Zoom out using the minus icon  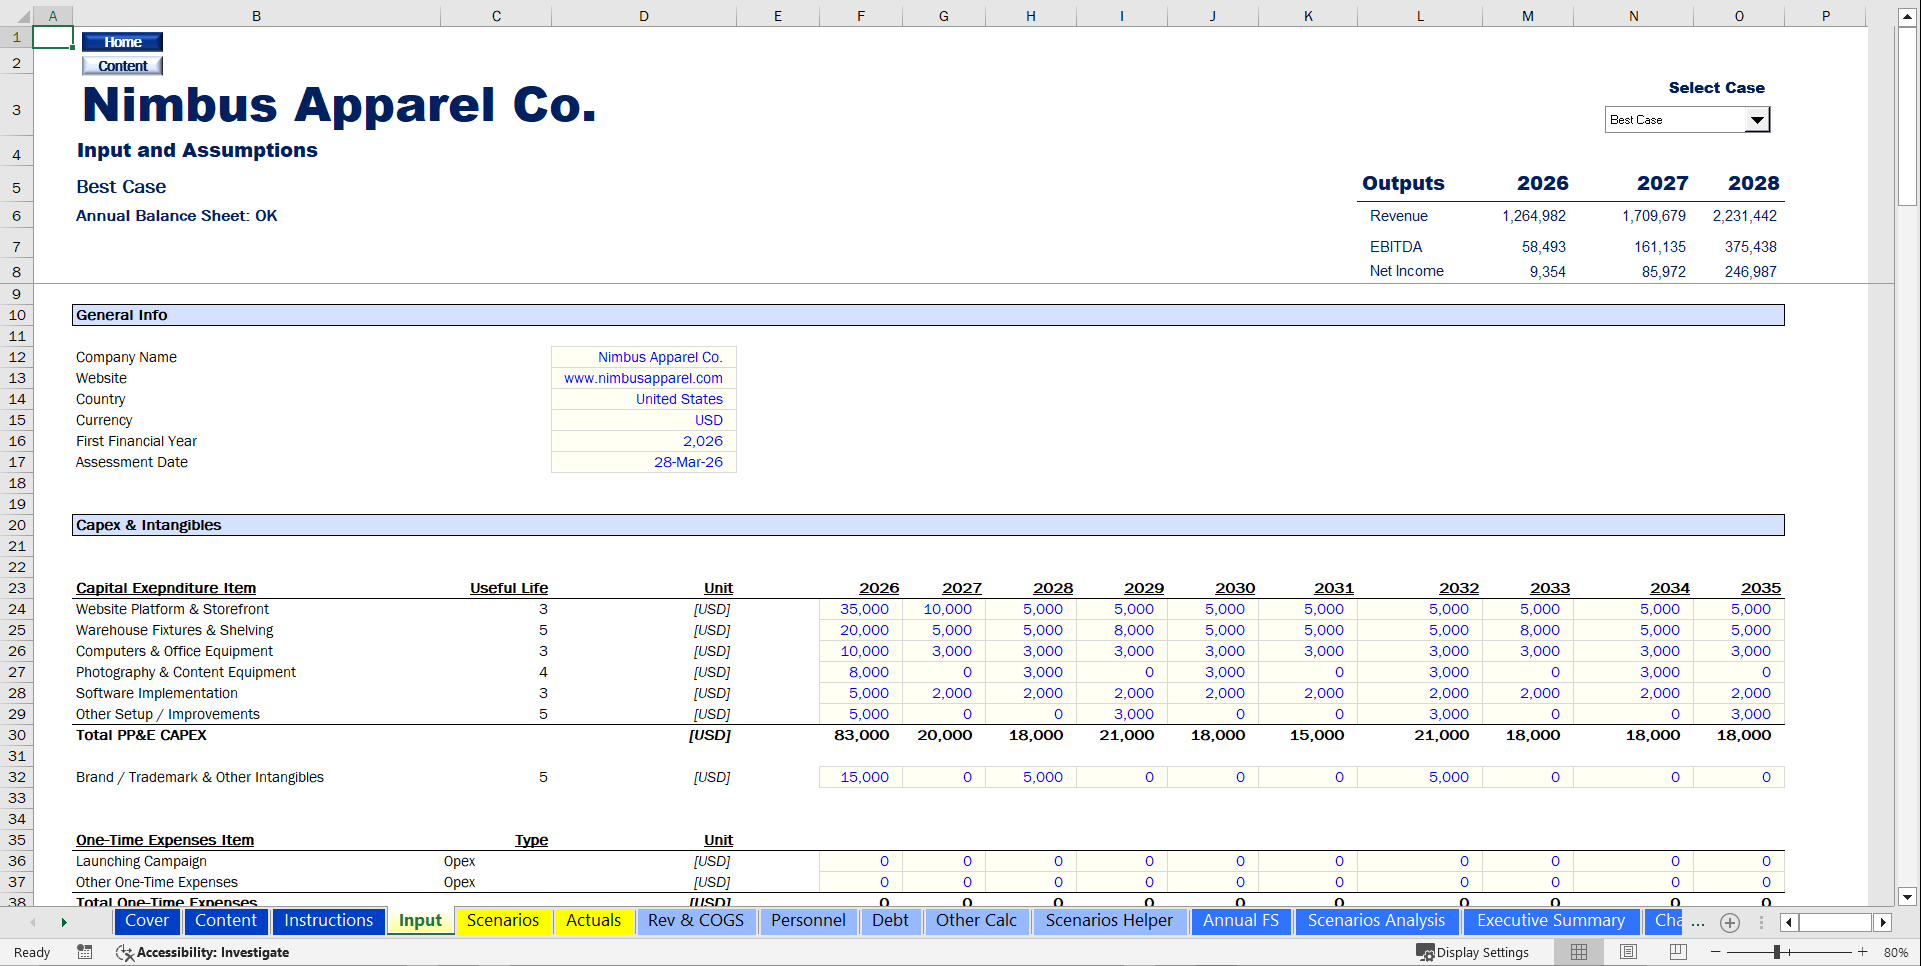(x=1716, y=951)
